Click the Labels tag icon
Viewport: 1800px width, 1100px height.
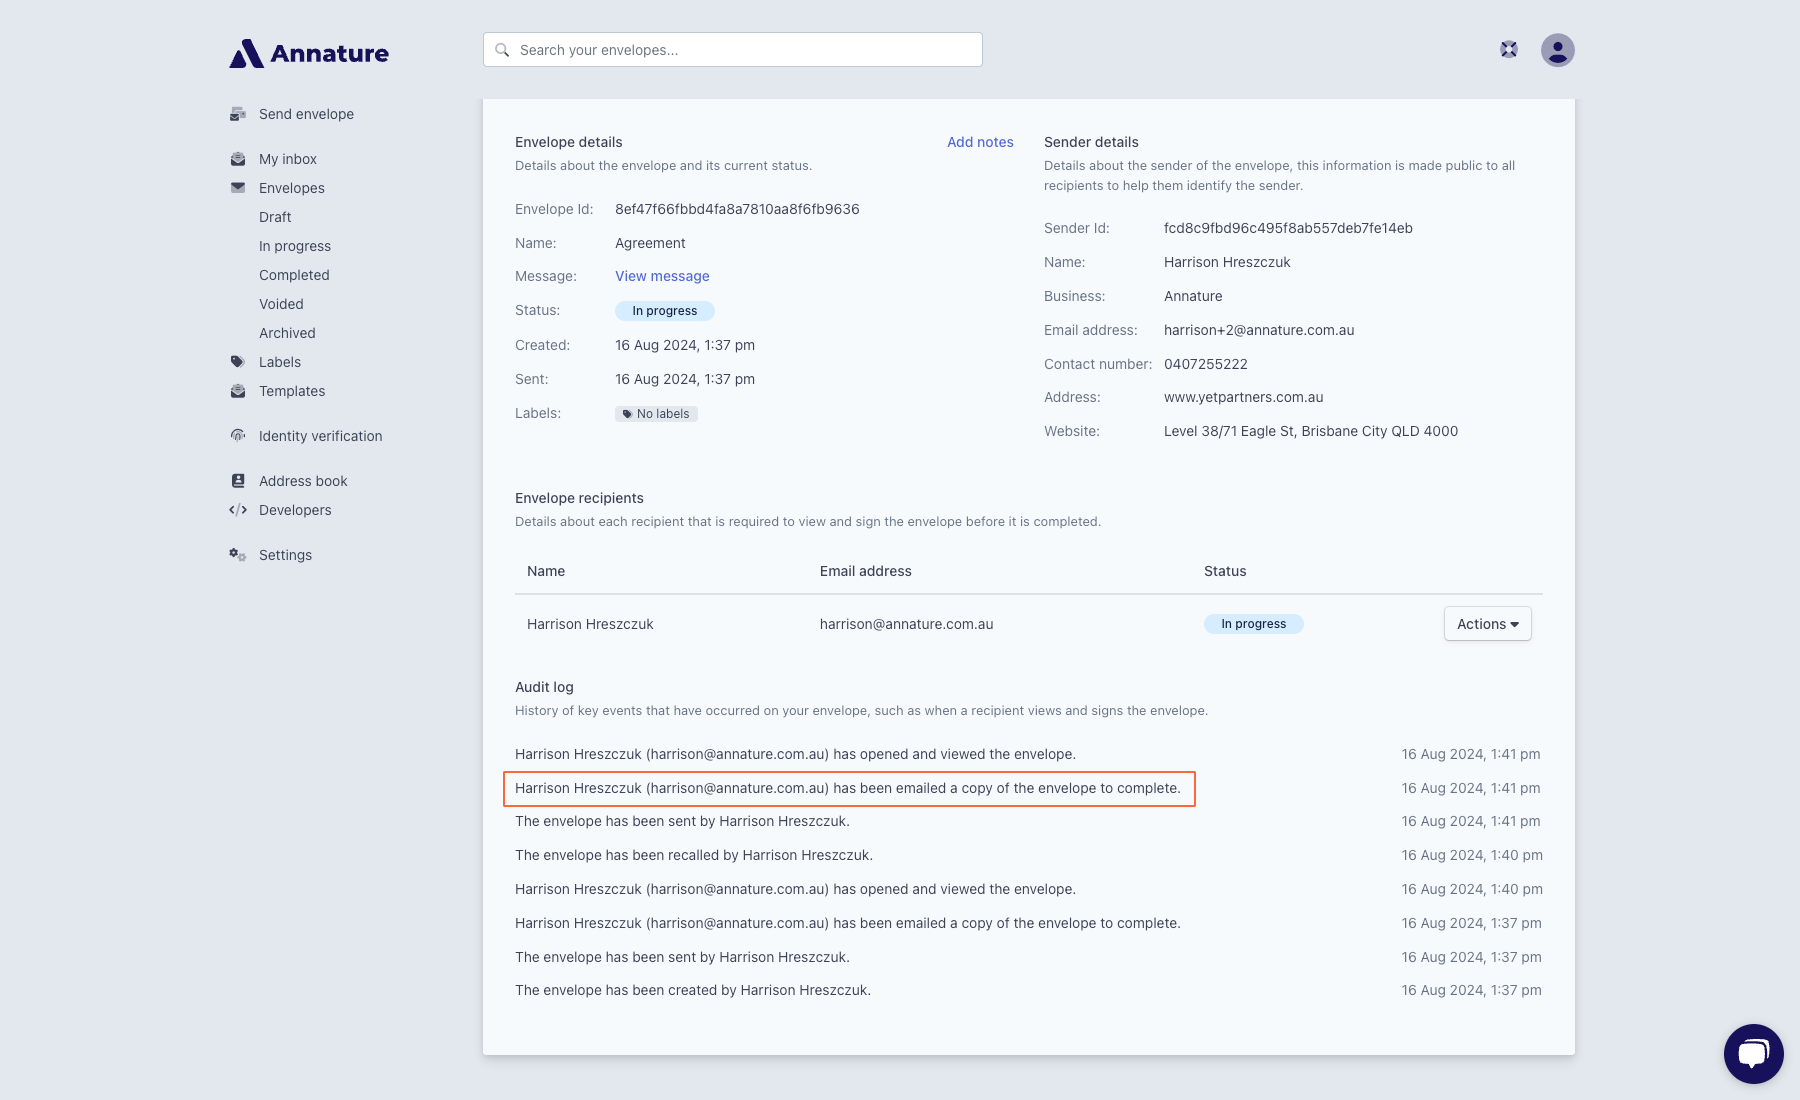[x=238, y=361]
